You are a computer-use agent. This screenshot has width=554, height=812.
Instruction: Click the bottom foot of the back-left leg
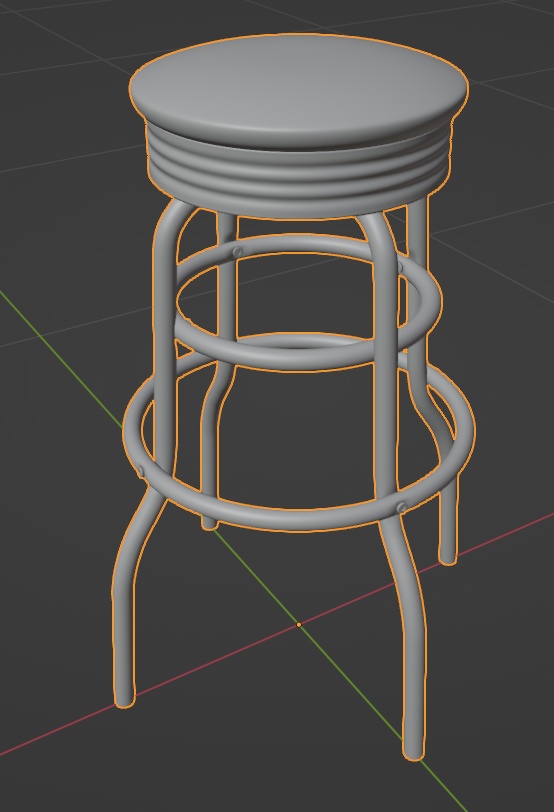pyautogui.click(x=209, y=523)
